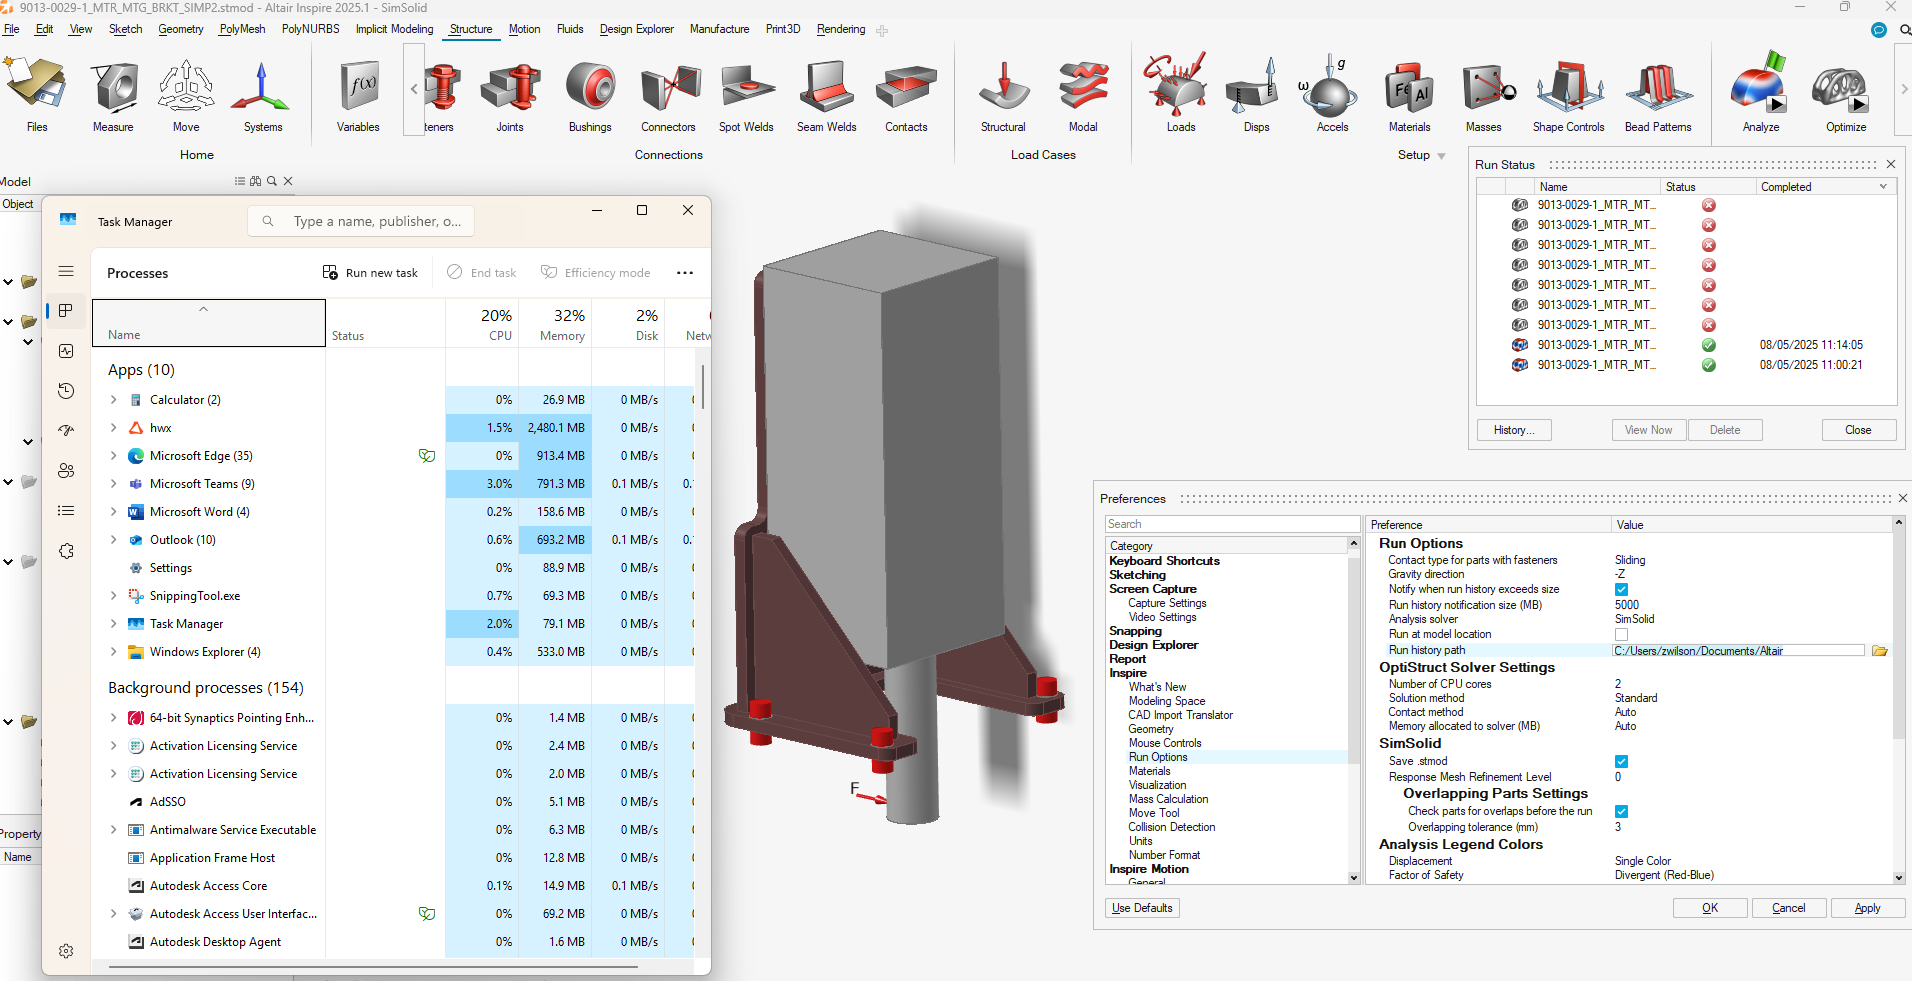Viewport: 1912px width, 981px height.
Task: Toggle Check parts for overlaps before run
Action: point(1621,812)
